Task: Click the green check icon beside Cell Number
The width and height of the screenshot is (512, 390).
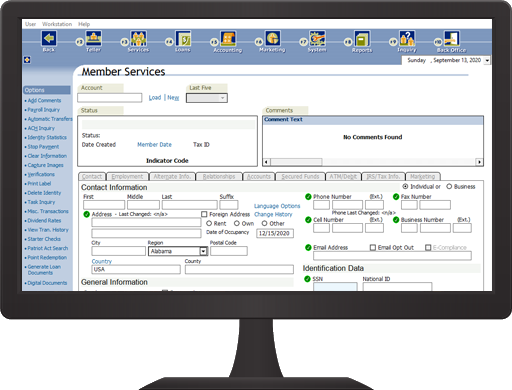Action: (308, 220)
